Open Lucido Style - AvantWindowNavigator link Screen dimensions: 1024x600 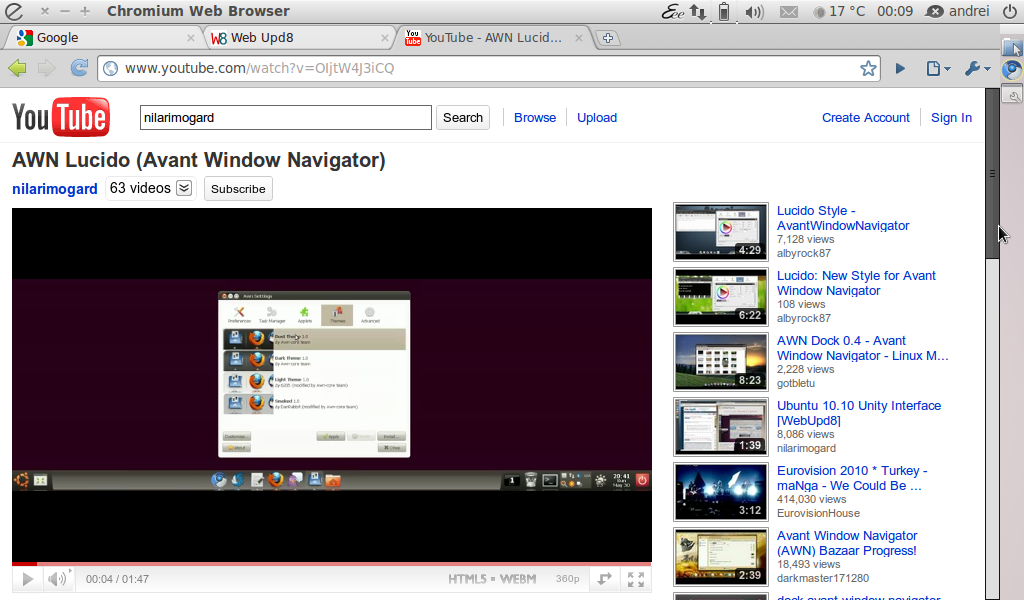point(842,218)
